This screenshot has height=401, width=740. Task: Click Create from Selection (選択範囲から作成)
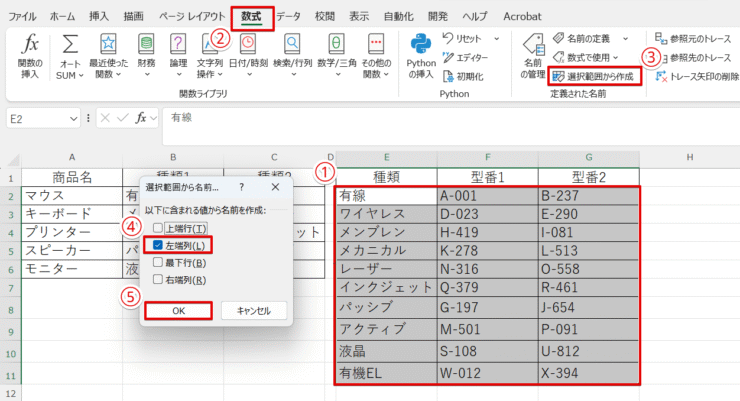(594, 76)
